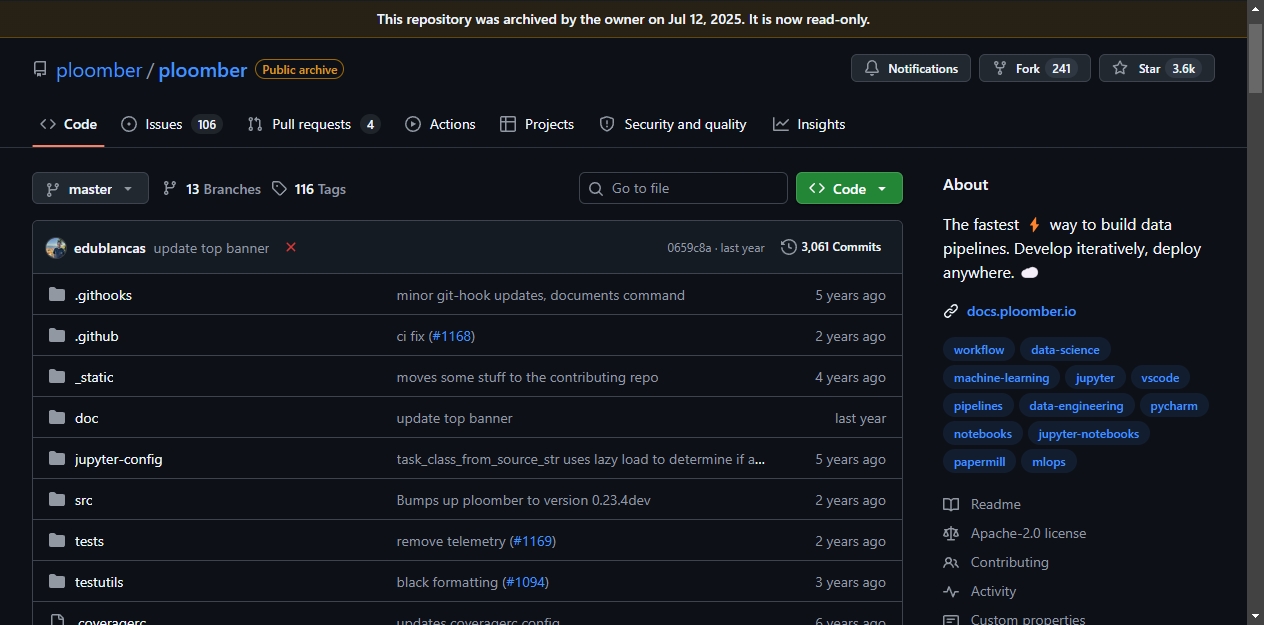Click the Star icon
The width and height of the screenshot is (1264, 625).
pos(1120,69)
